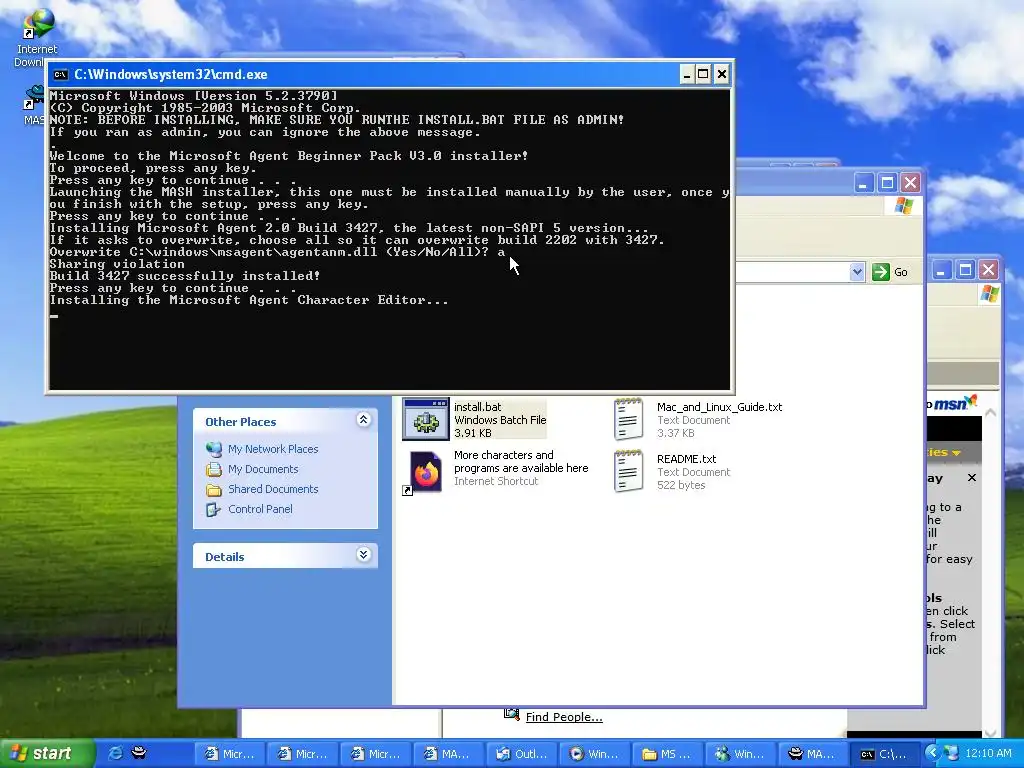Launch the hat-icon app in Quick Launch
The image size is (1024, 768).
(x=138, y=753)
